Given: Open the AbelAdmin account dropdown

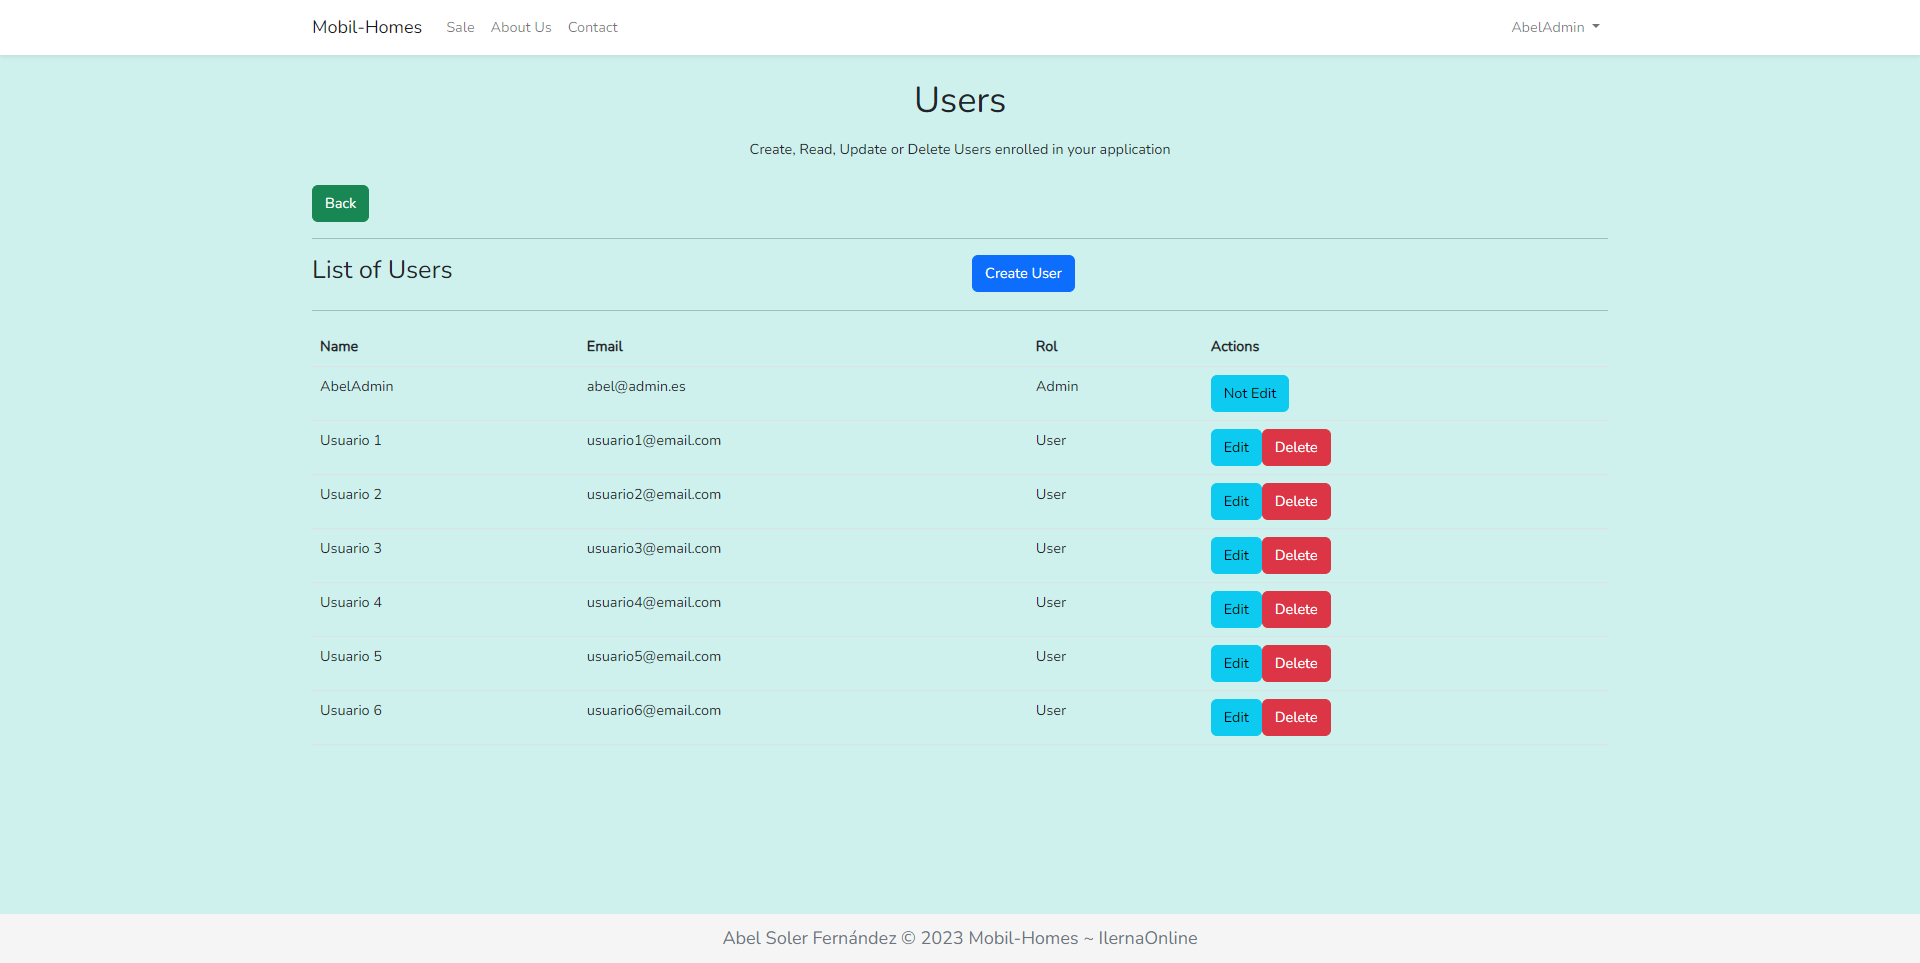Looking at the screenshot, I should point(1554,27).
